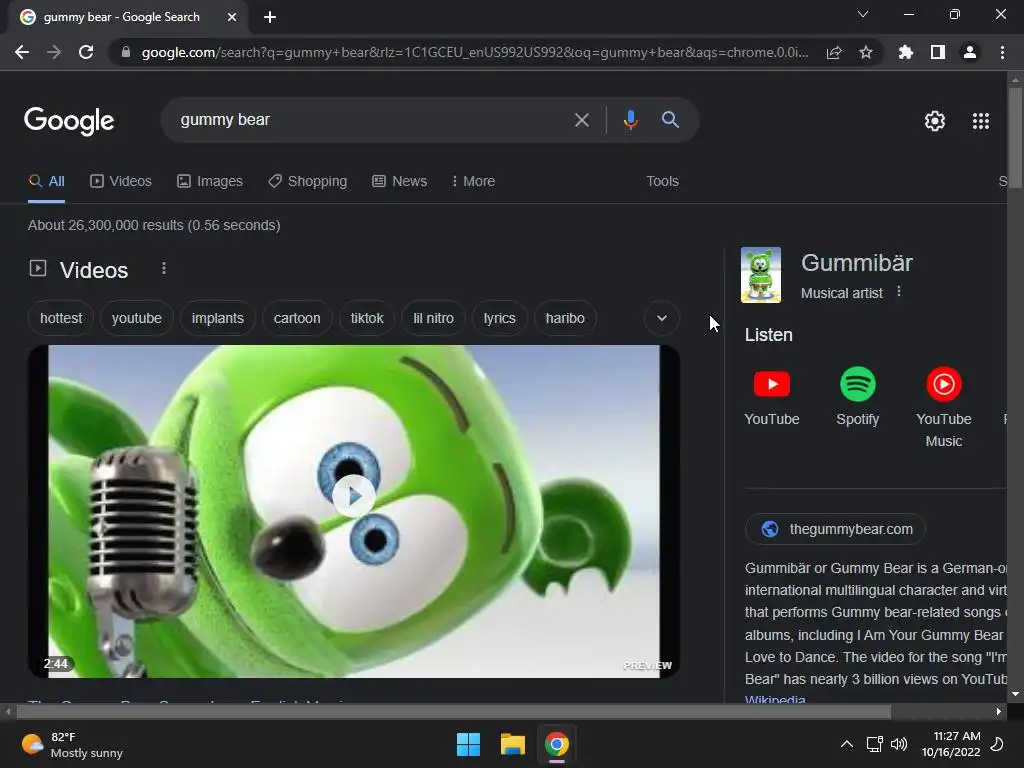Image resolution: width=1024 pixels, height=768 pixels.
Task: Filter videos by lyrics chip
Action: click(x=500, y=318)
